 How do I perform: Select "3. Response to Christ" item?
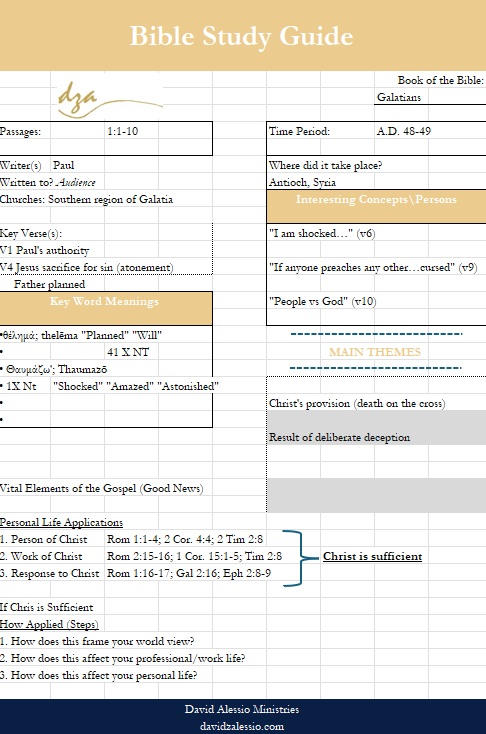(x=50, y=573)
